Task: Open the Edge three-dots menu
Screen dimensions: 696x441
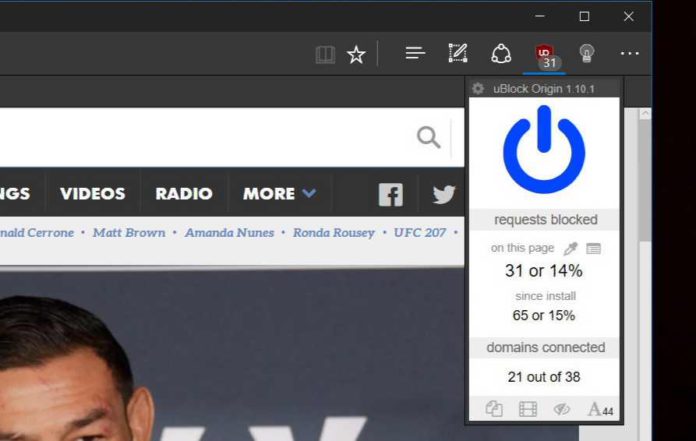Action: pyautogui.click(x=629, y=54)
